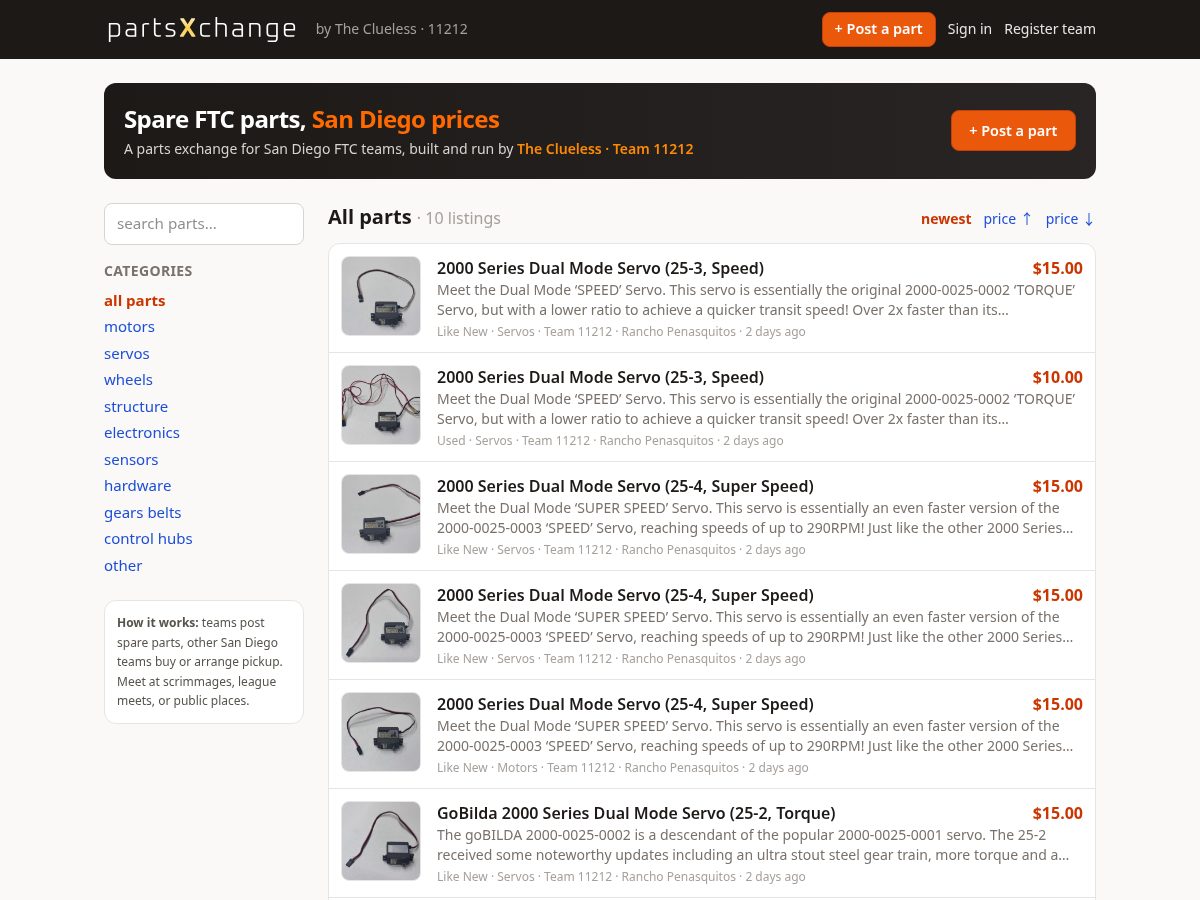This screenshot has height=900, width=1200.
Task: Filter by control hubs category
Action: coord(148,539)
